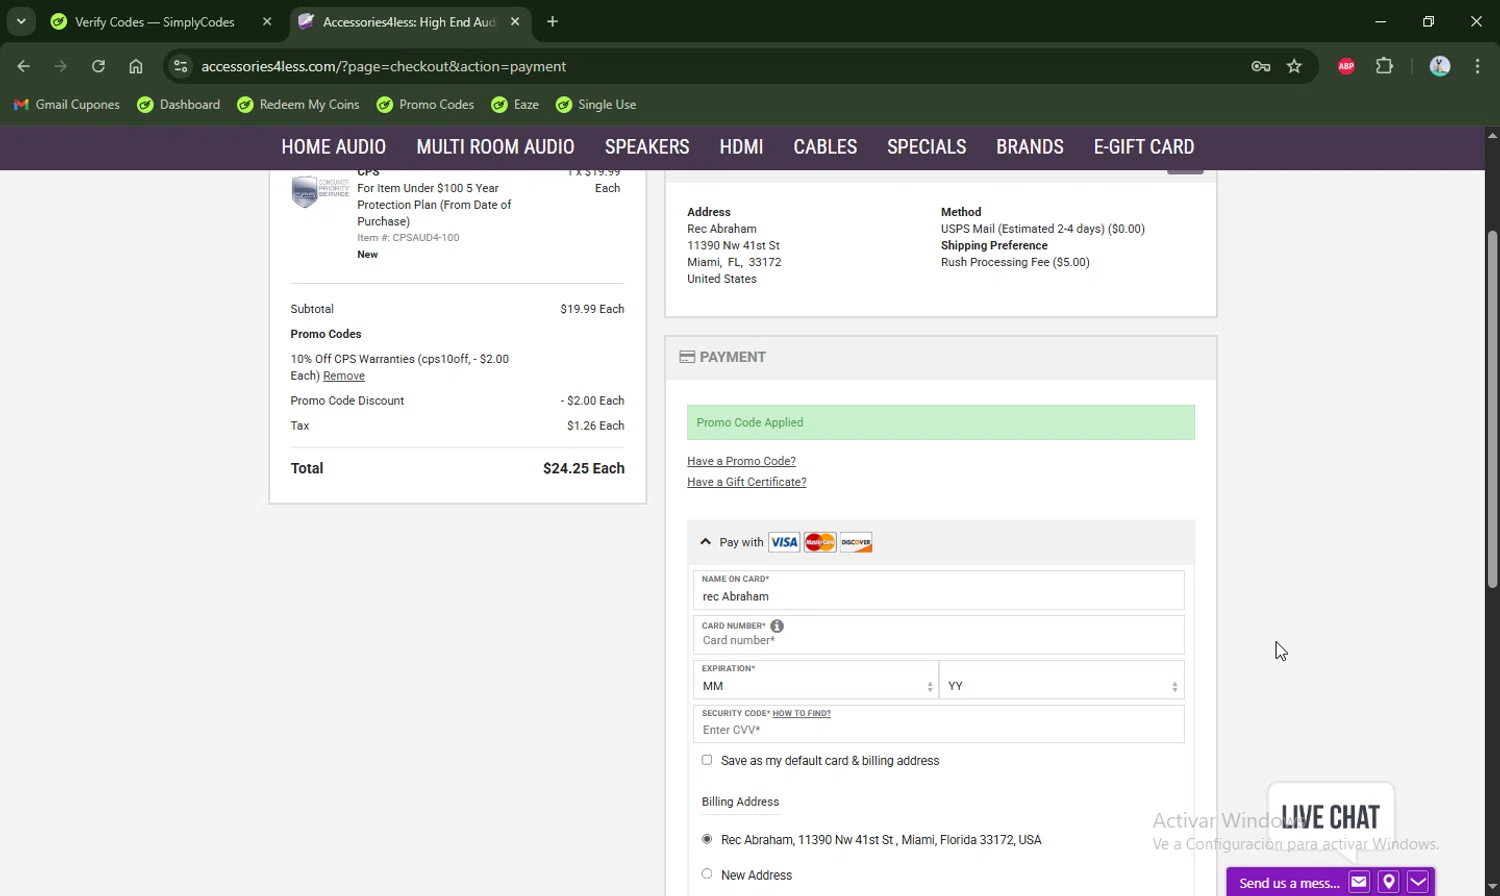Bookmark this page with the star
This screenshot has width=1500, height=896.
click(x=1295, y=66)
